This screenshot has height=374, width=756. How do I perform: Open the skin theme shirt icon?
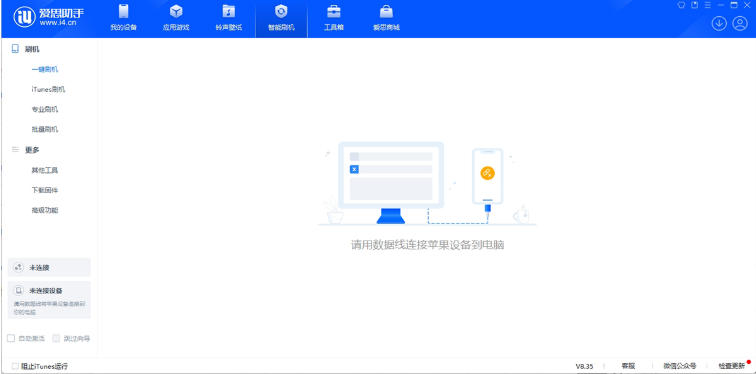click(x=681, y=5)
